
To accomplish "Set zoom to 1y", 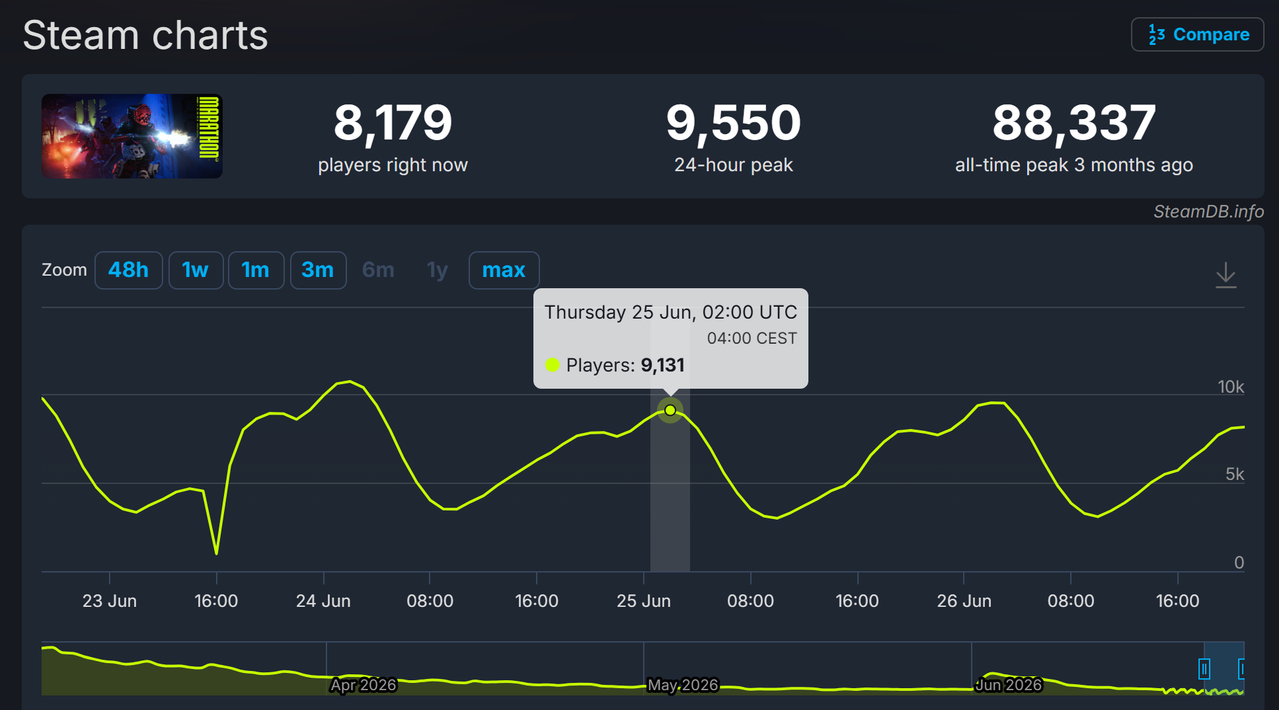I will pyautogui.click(x=437, y=270).
